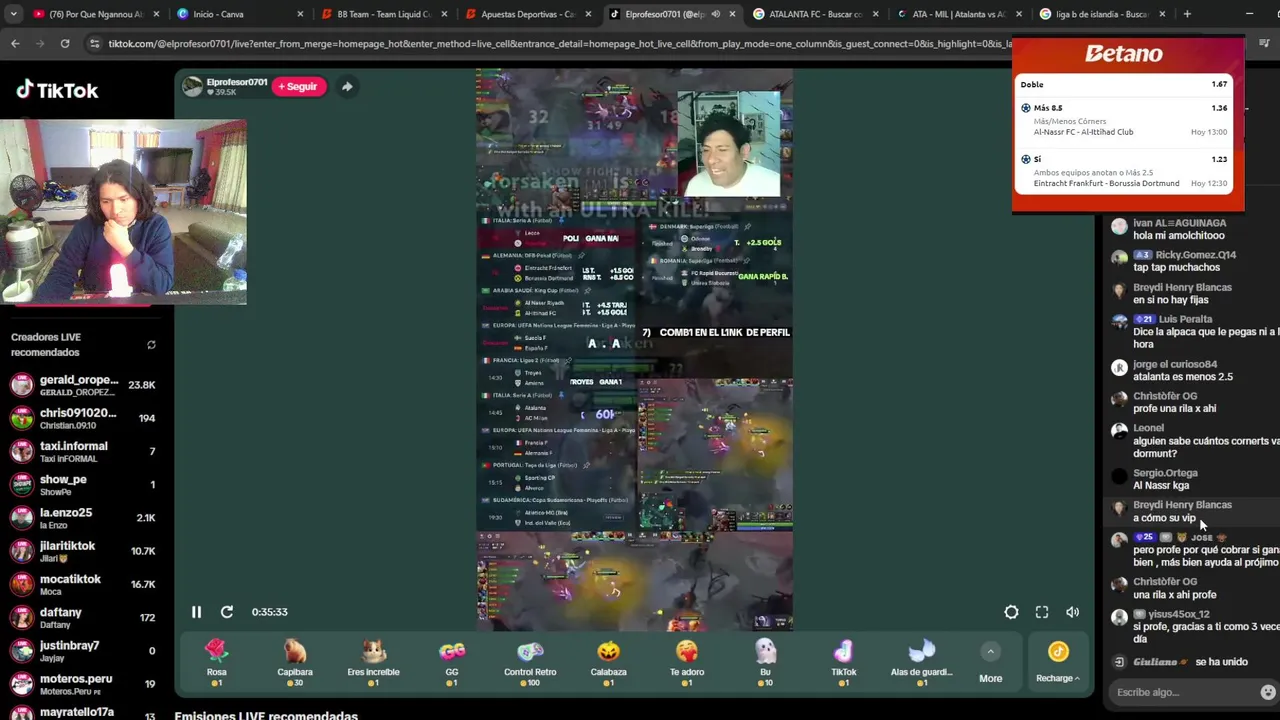The height and width of the screenshot is (720, 1280).
Task: Switch to BB Team - Team Liquid tab
Action: (x=382, y=14)
